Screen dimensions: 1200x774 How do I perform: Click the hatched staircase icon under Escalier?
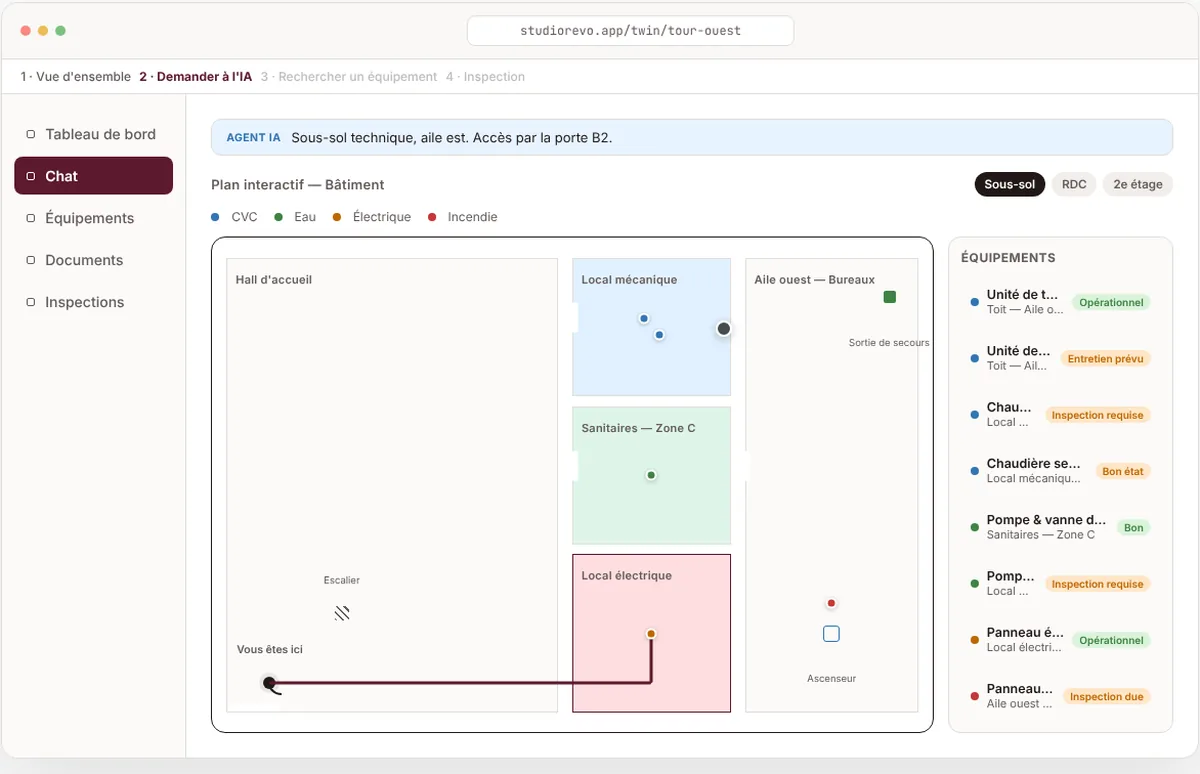(342, 613)
